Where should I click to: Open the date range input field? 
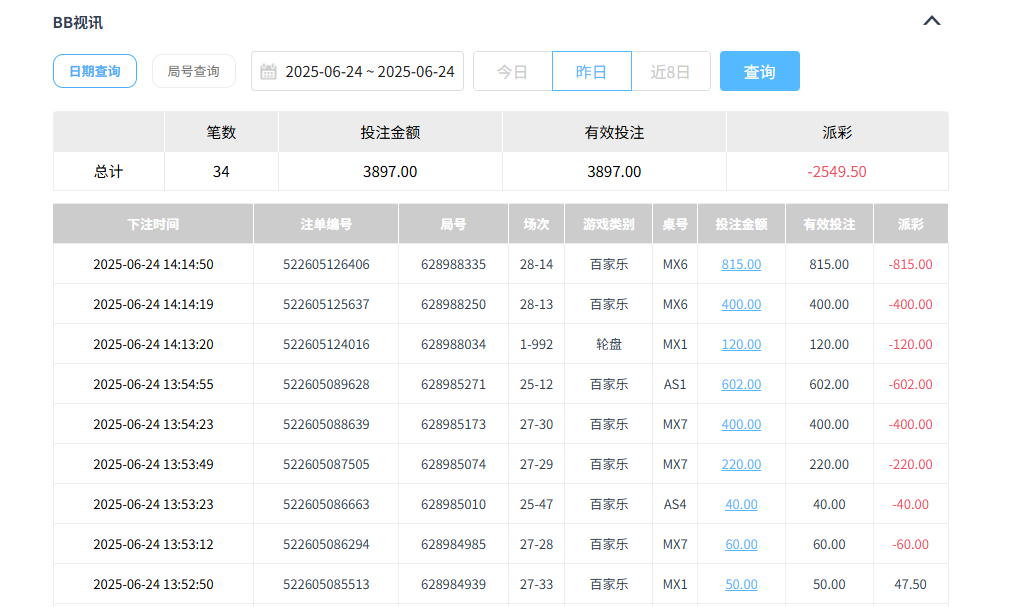(370, 71)
